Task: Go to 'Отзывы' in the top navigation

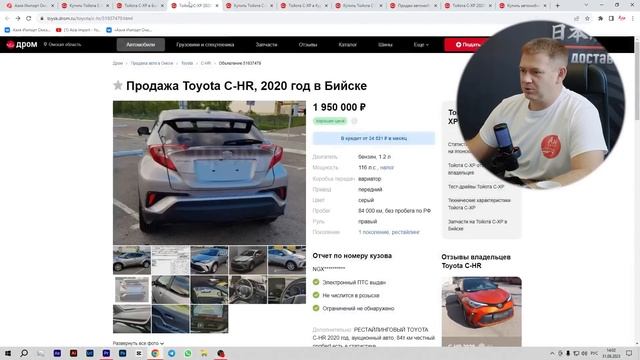Action: (308, 44)
